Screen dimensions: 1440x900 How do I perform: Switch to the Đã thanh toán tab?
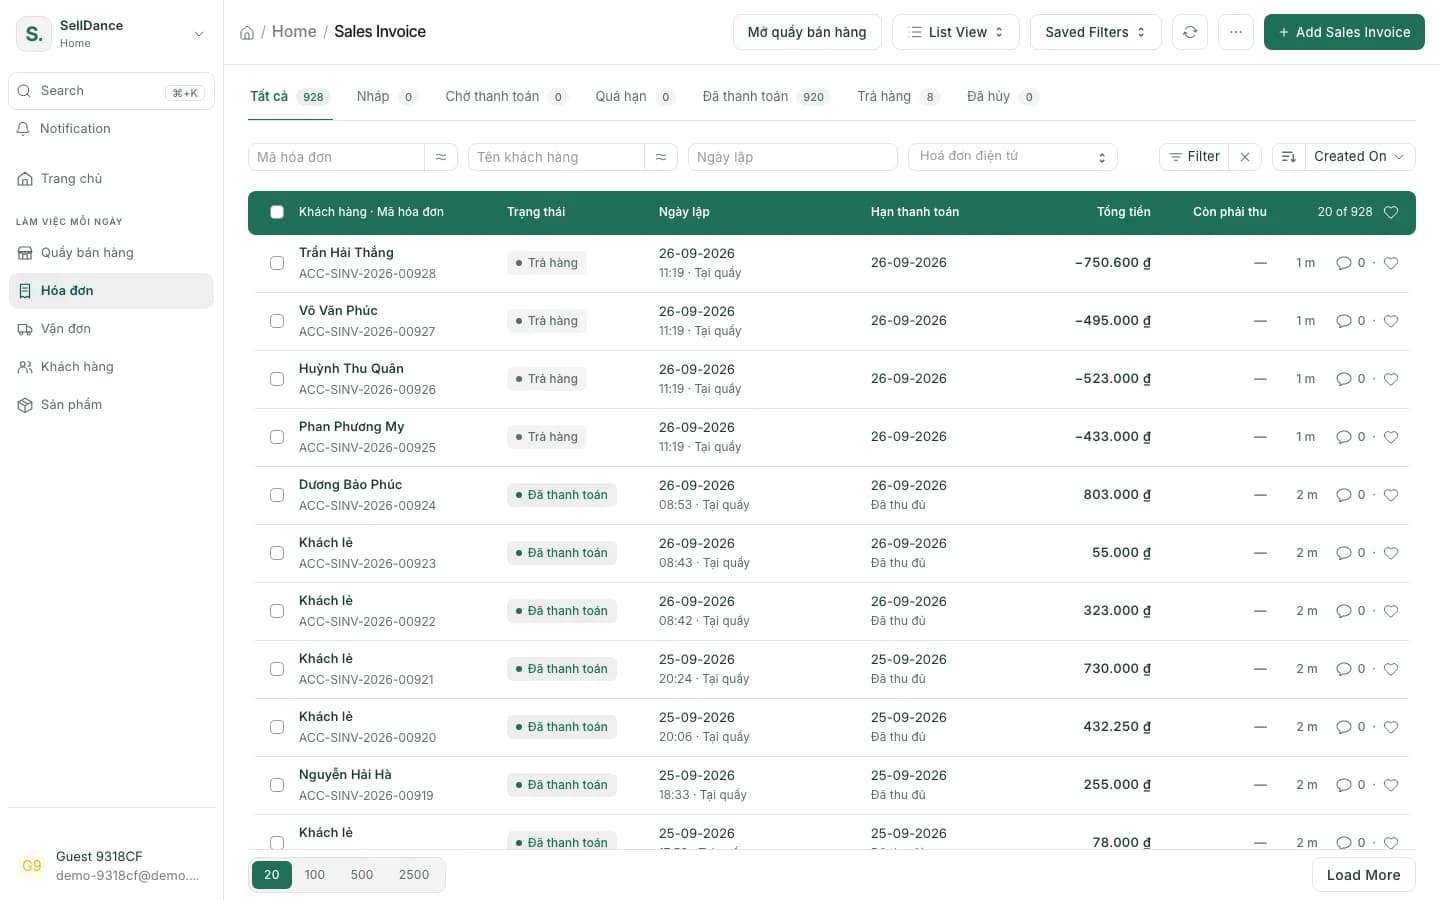click(766, 97)
